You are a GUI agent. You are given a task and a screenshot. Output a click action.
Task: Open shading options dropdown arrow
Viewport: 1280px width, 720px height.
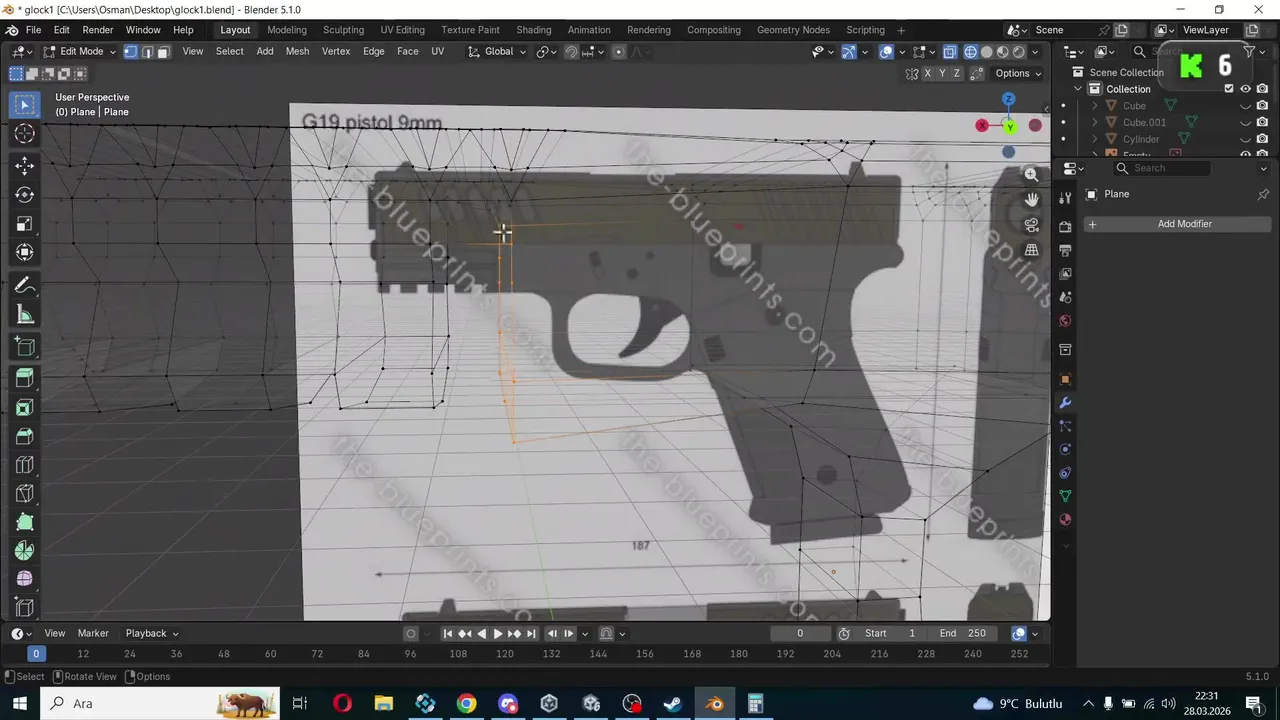1035,51
